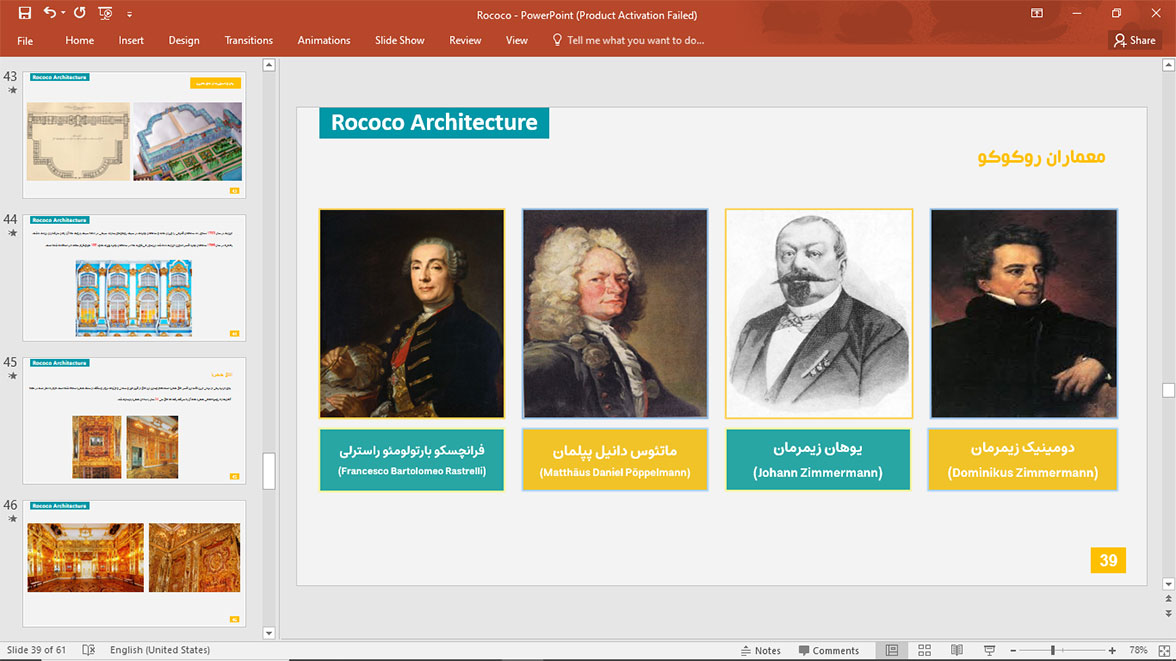Go to previous slide double-arrow button
Viewport: 1176px width, 661px height.
point(1168,599)
